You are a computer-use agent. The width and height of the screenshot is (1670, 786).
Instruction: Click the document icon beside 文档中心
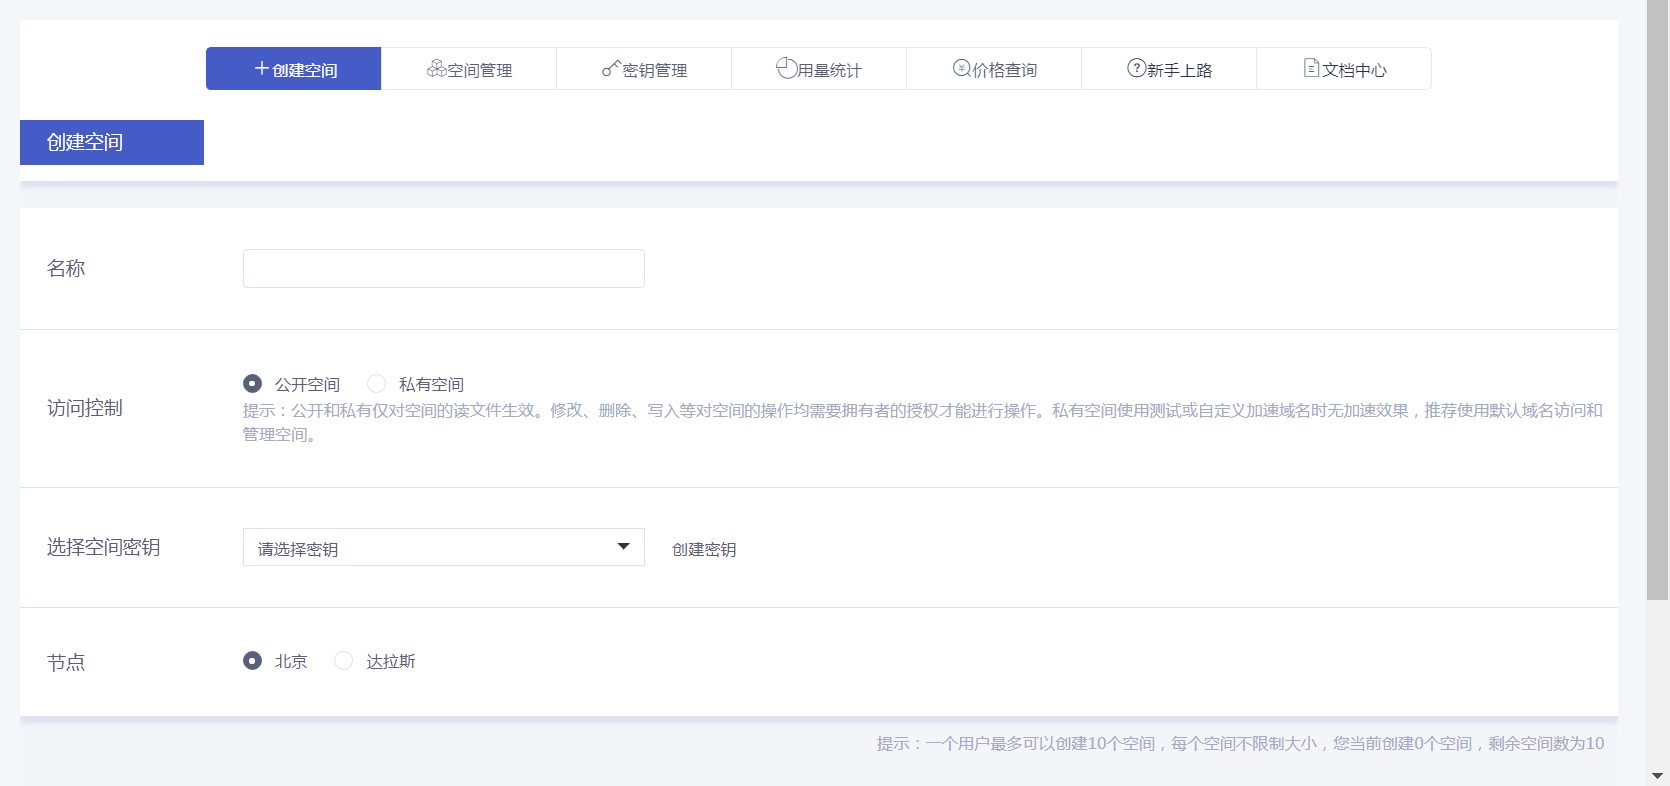[x=1312, y=68]
